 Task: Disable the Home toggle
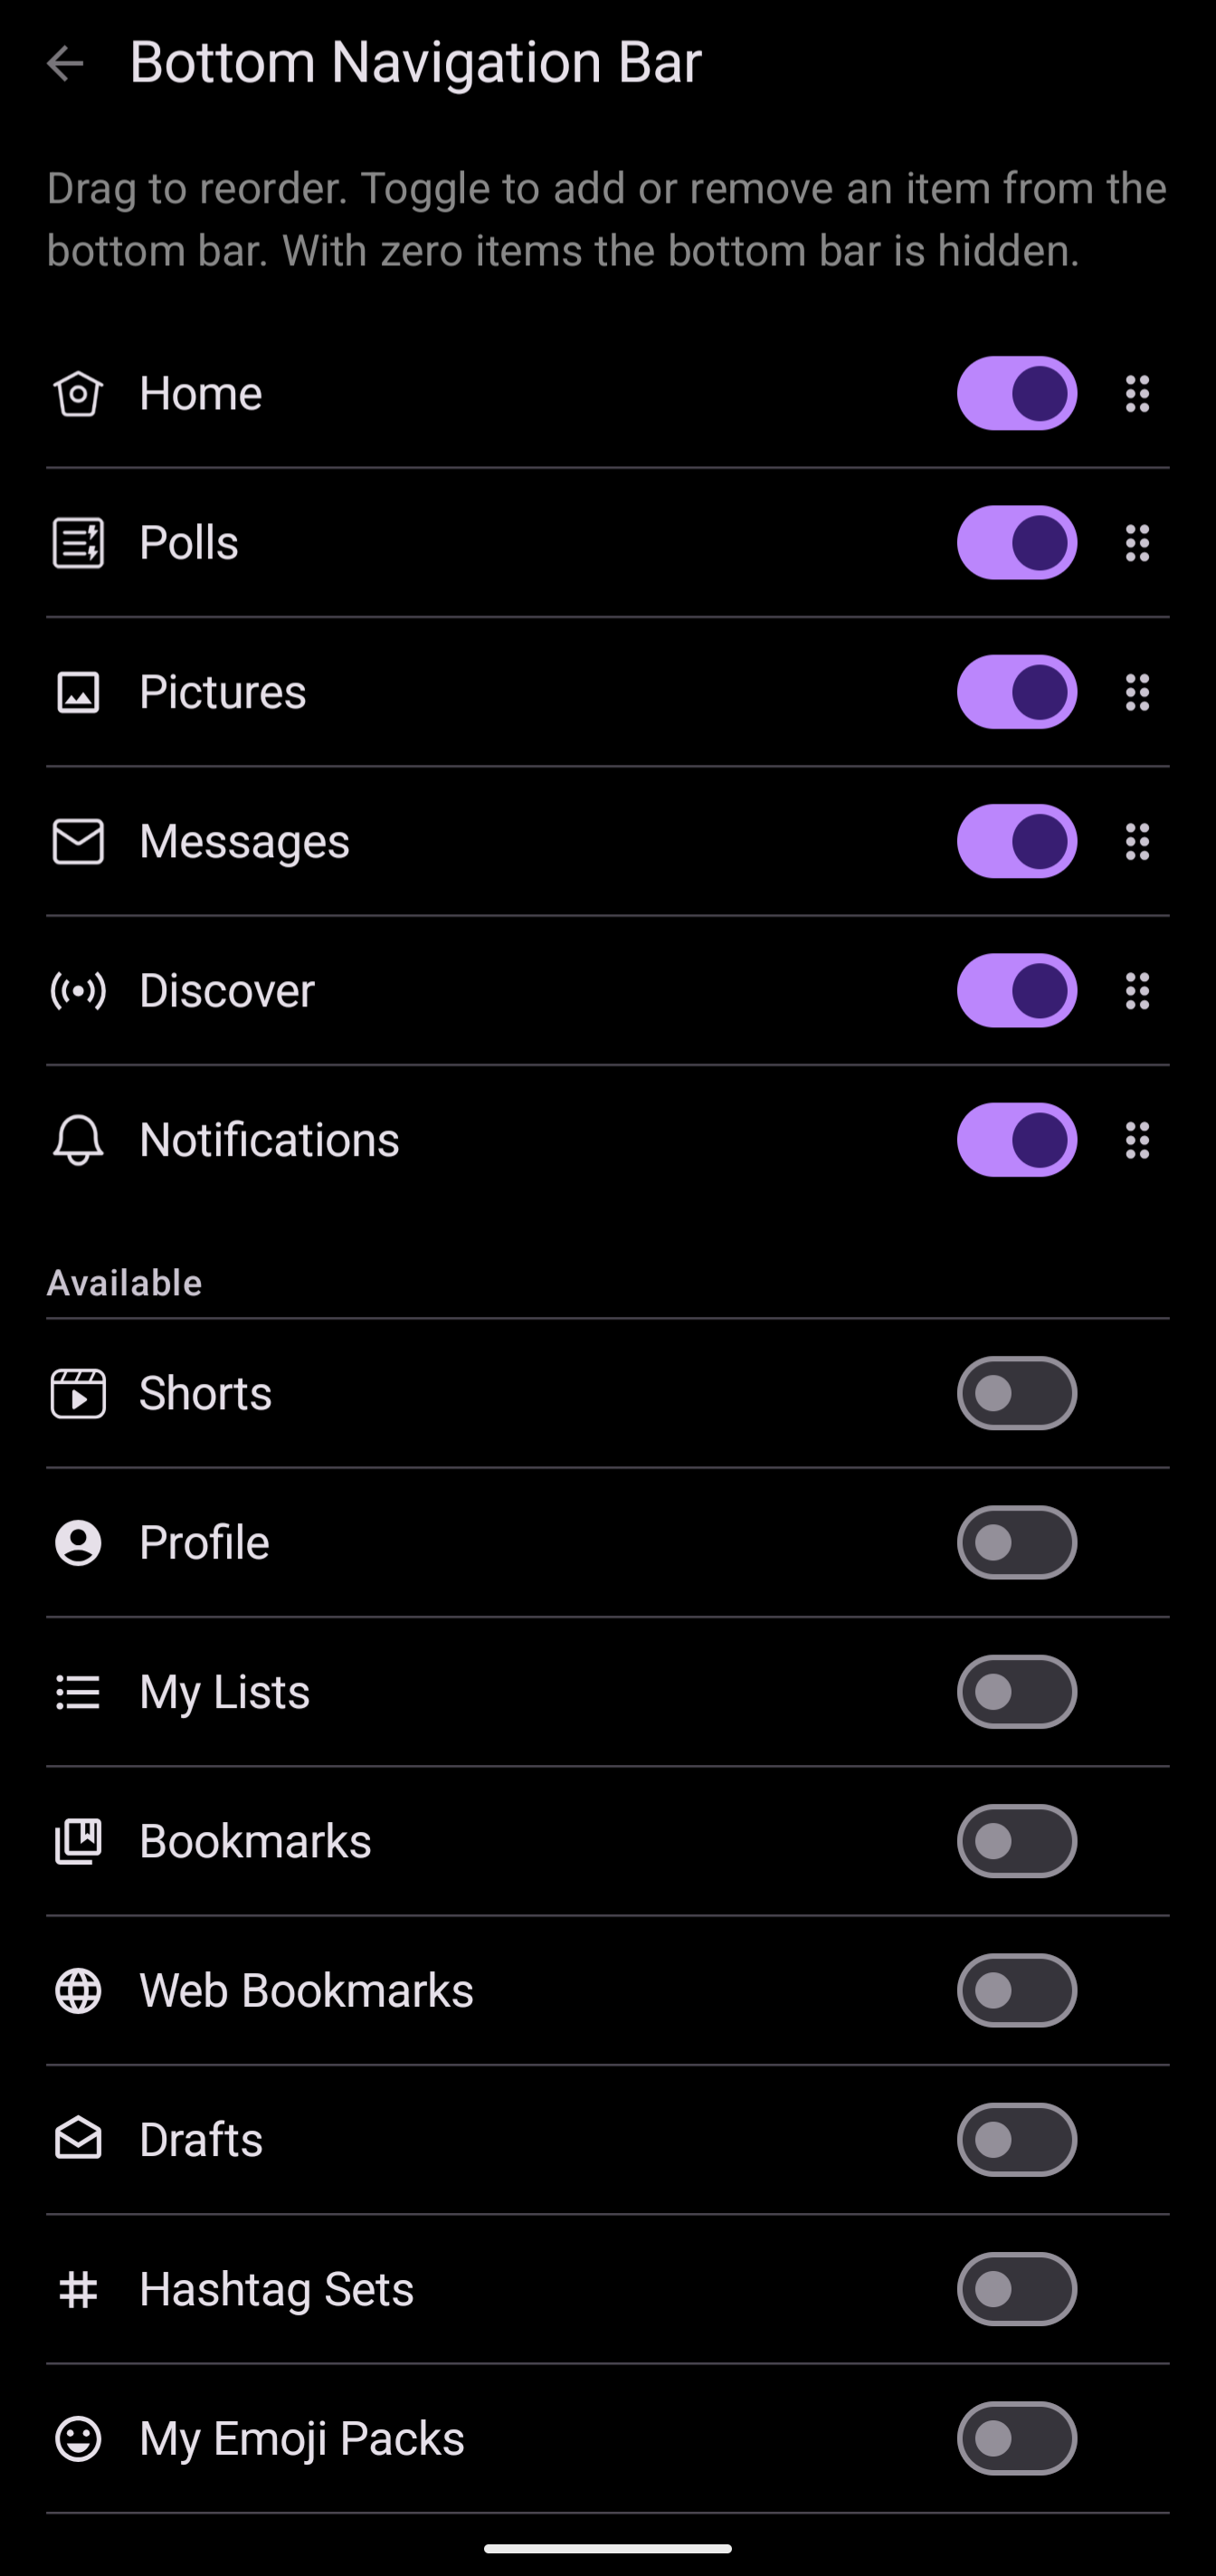(1016, 394)
